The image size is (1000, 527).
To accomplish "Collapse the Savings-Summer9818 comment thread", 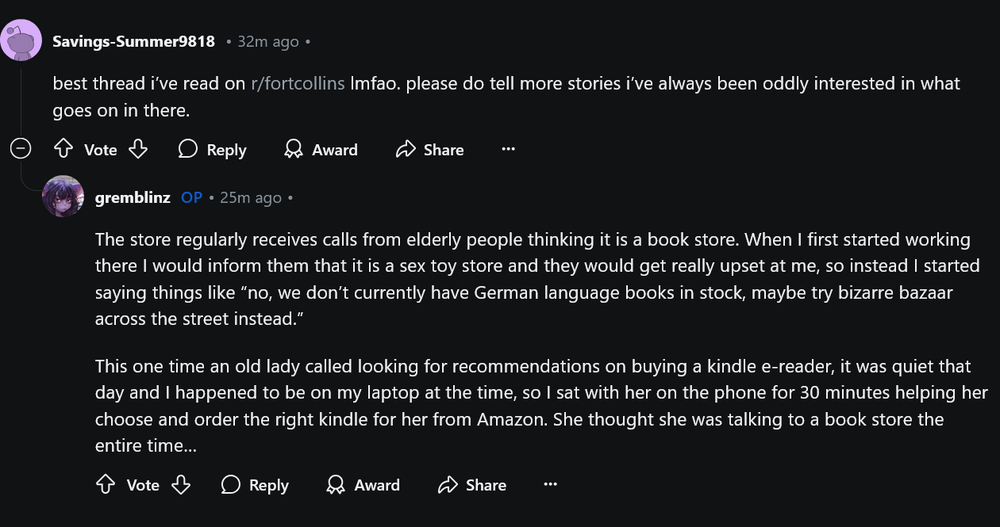I will pos(20,149).
